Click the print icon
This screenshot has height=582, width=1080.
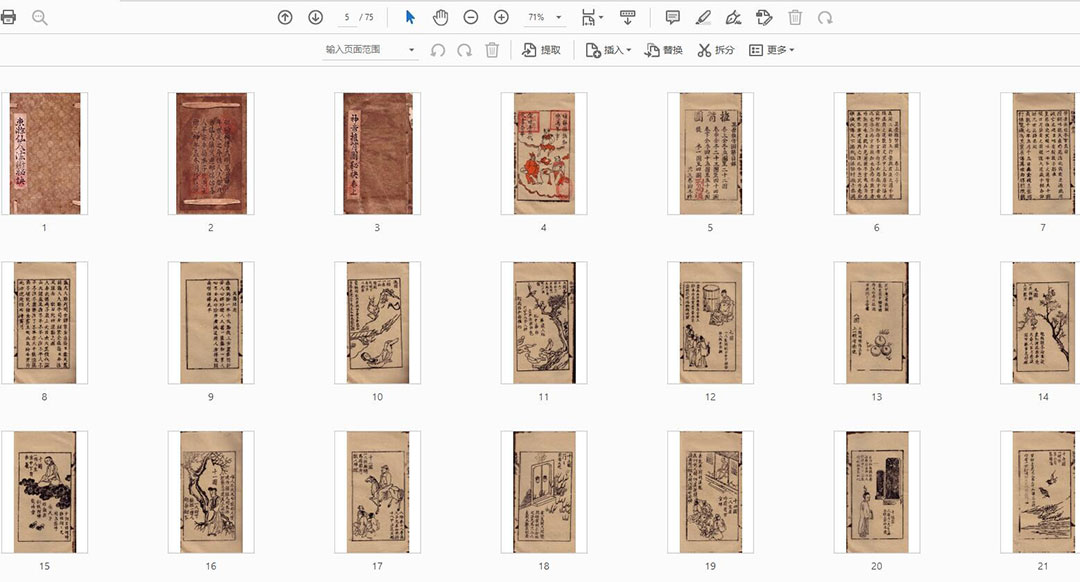[x=9, y=17]
